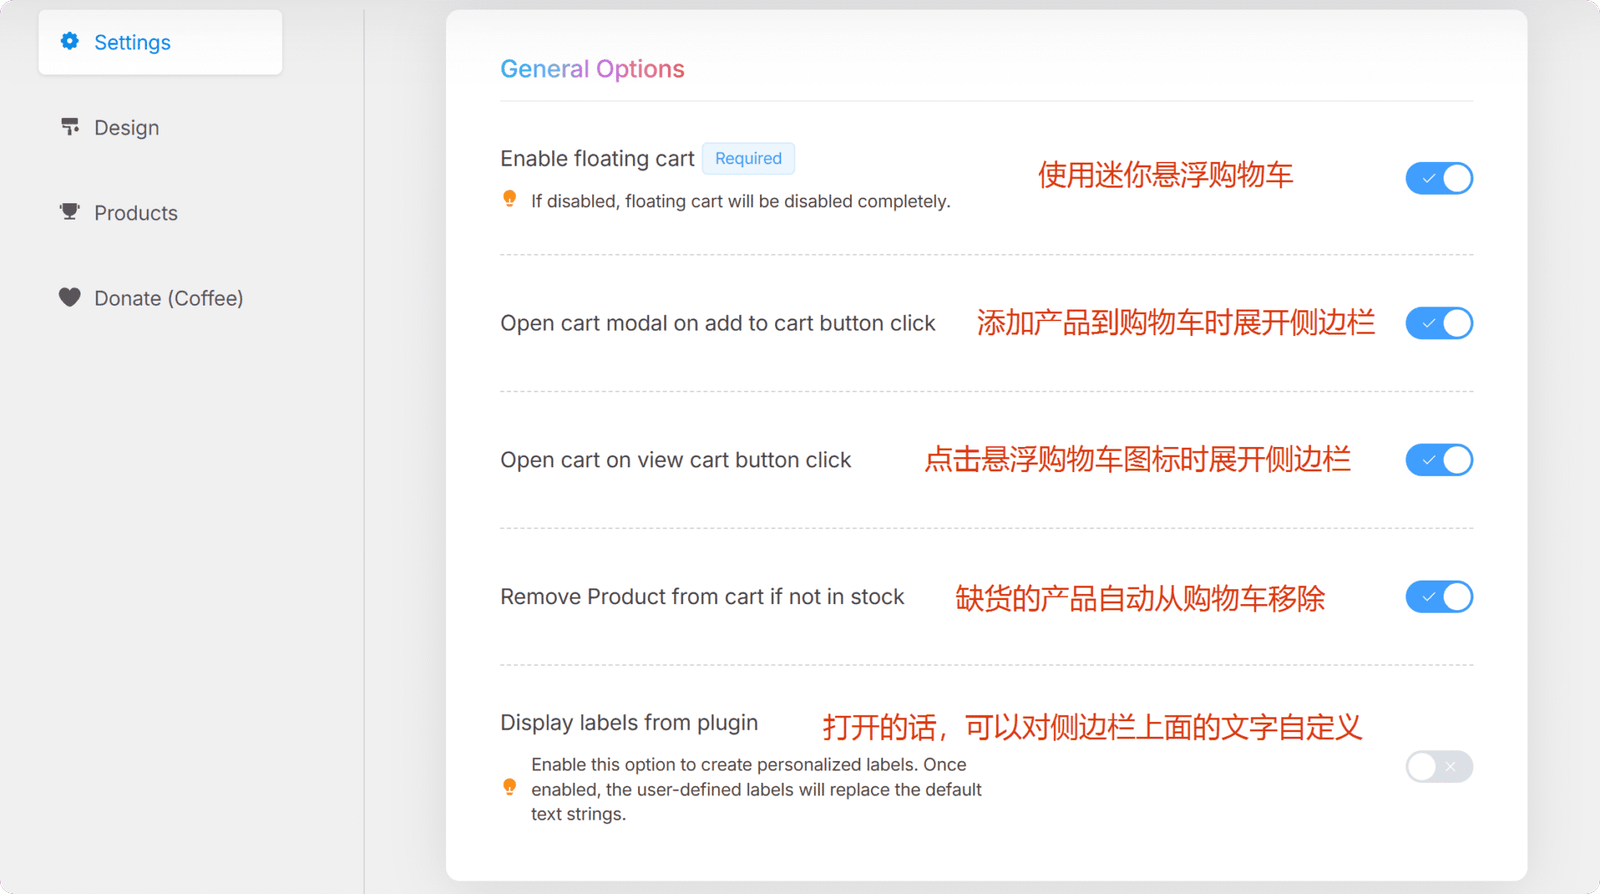The height and width of the screenshot is (894, 1600).
Task: Enable Display labels from plugin switch
Action: pos(1439,767)
